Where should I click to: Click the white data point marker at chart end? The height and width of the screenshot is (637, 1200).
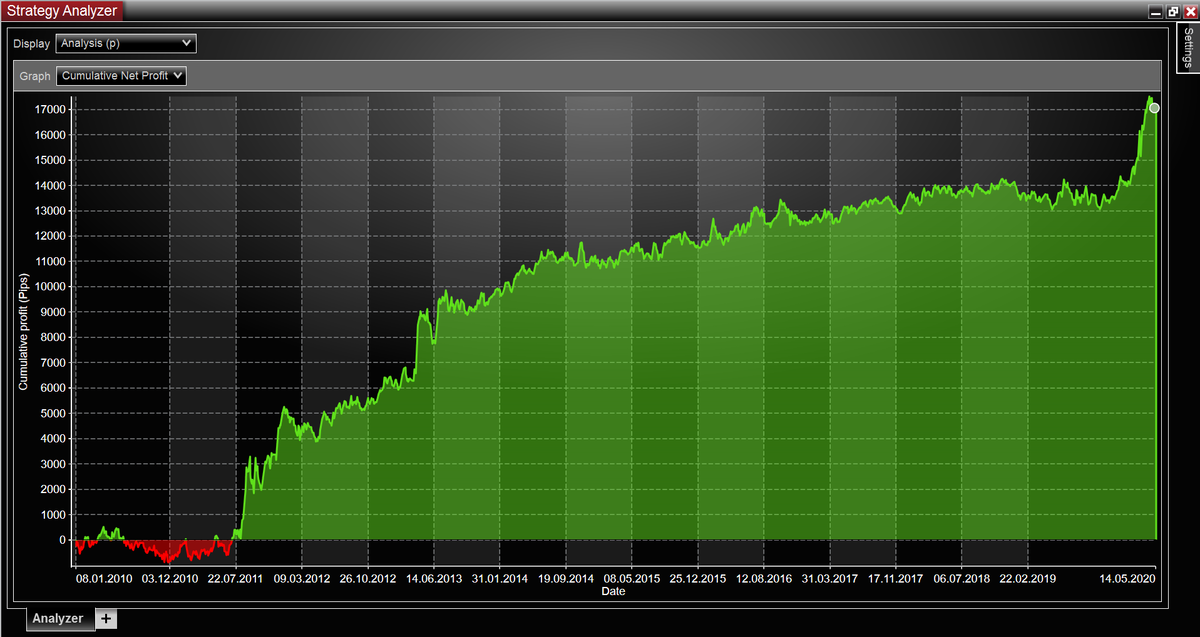pyautogui.click(x=1154, y=108)
